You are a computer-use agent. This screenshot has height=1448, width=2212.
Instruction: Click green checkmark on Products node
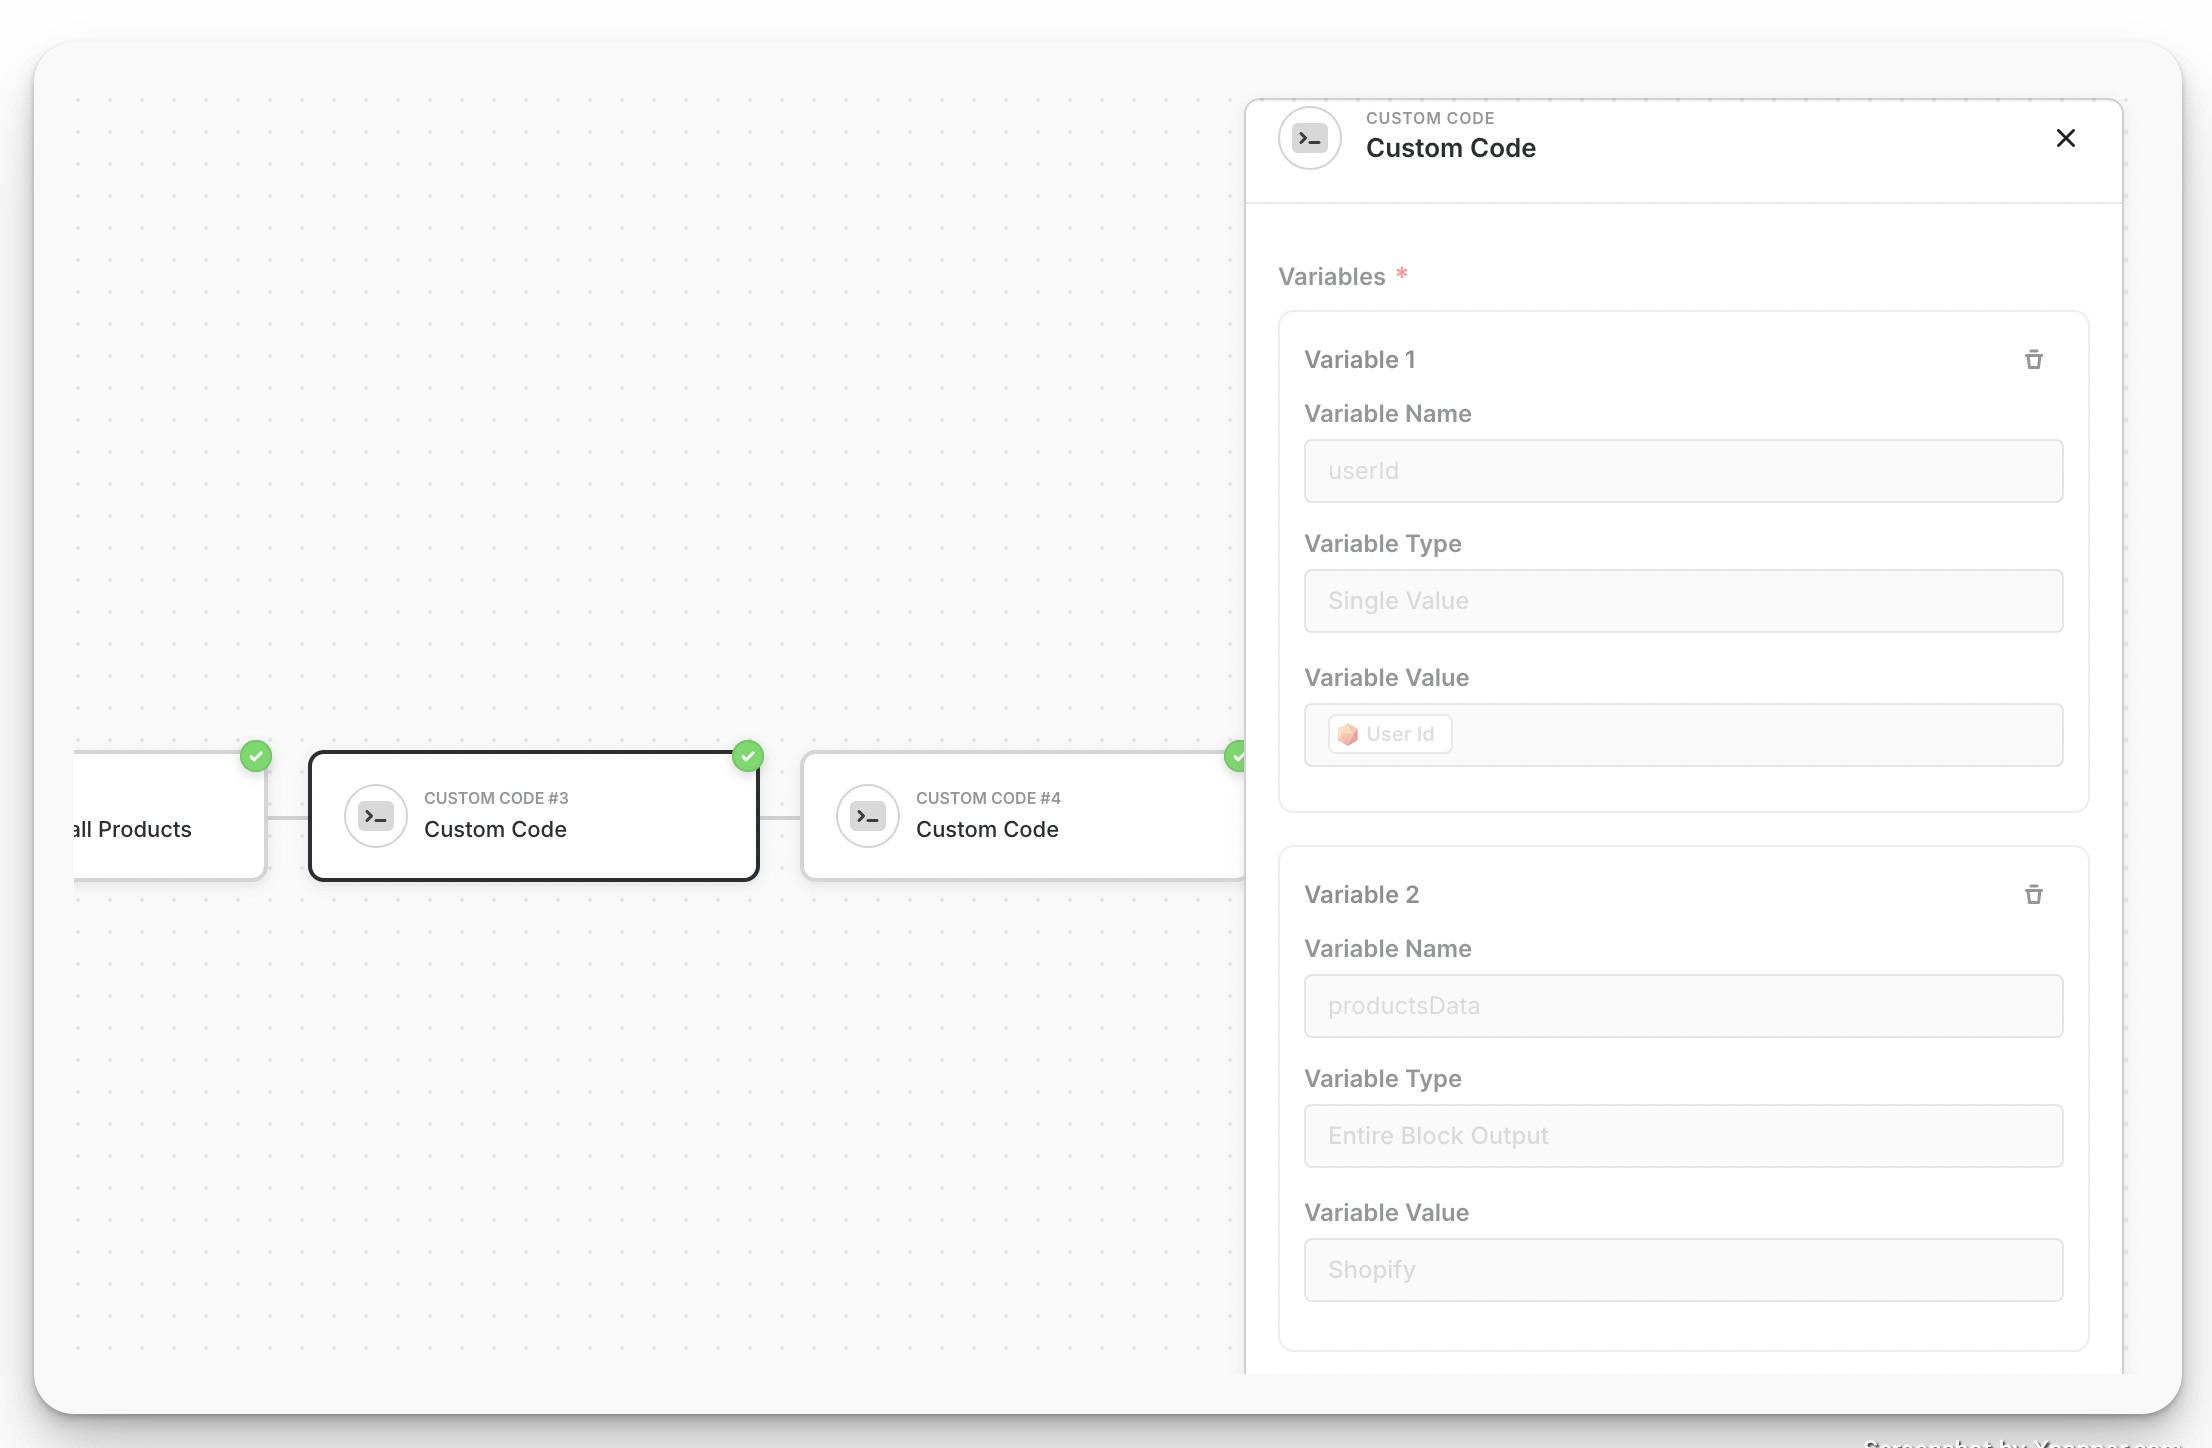(x=256, y=756)
